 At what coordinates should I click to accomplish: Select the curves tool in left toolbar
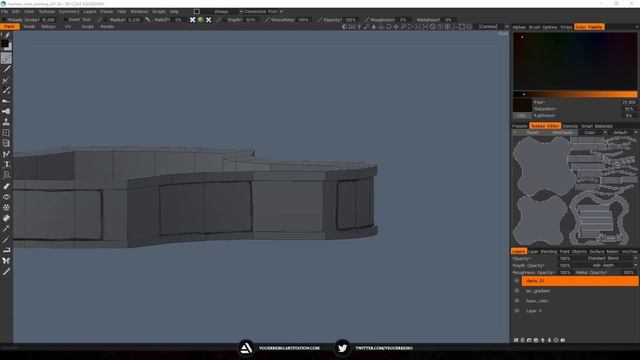6,154
